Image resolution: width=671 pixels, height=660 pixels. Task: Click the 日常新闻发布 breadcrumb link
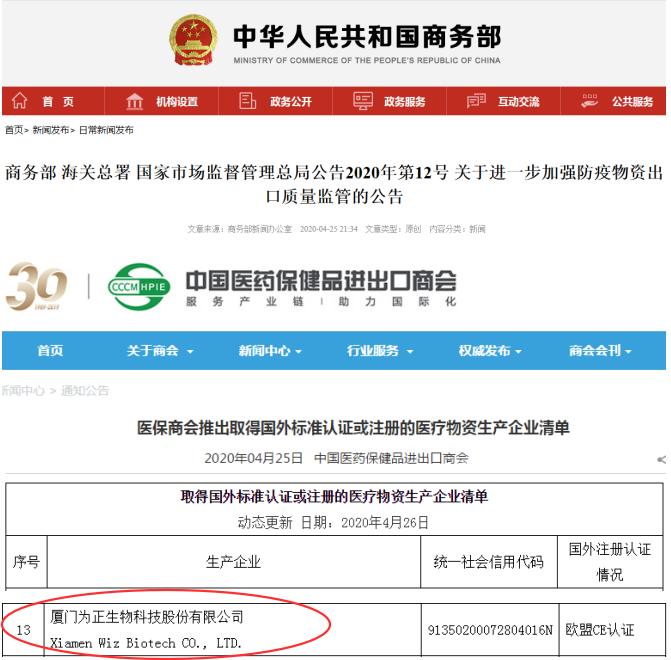click(x=106, y=130)
